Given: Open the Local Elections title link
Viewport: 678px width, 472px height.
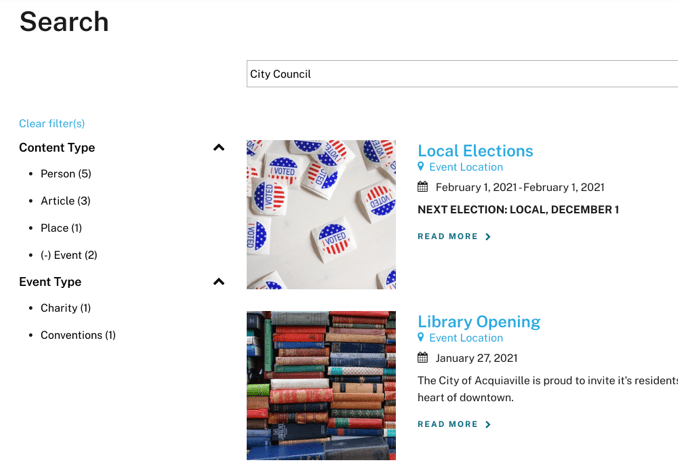Looking at the screenshot, I should tap(475, 151).
